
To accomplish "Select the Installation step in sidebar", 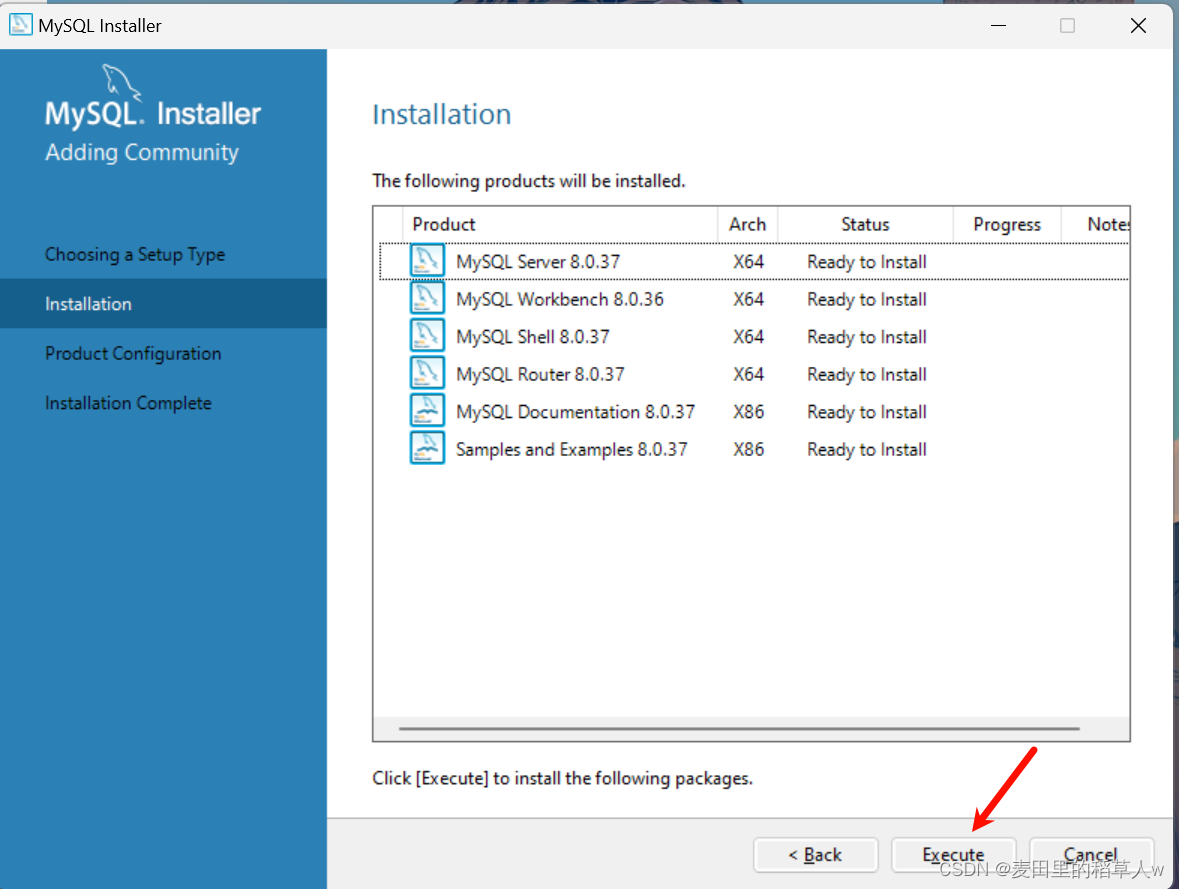I will click(x=163, y=304).
